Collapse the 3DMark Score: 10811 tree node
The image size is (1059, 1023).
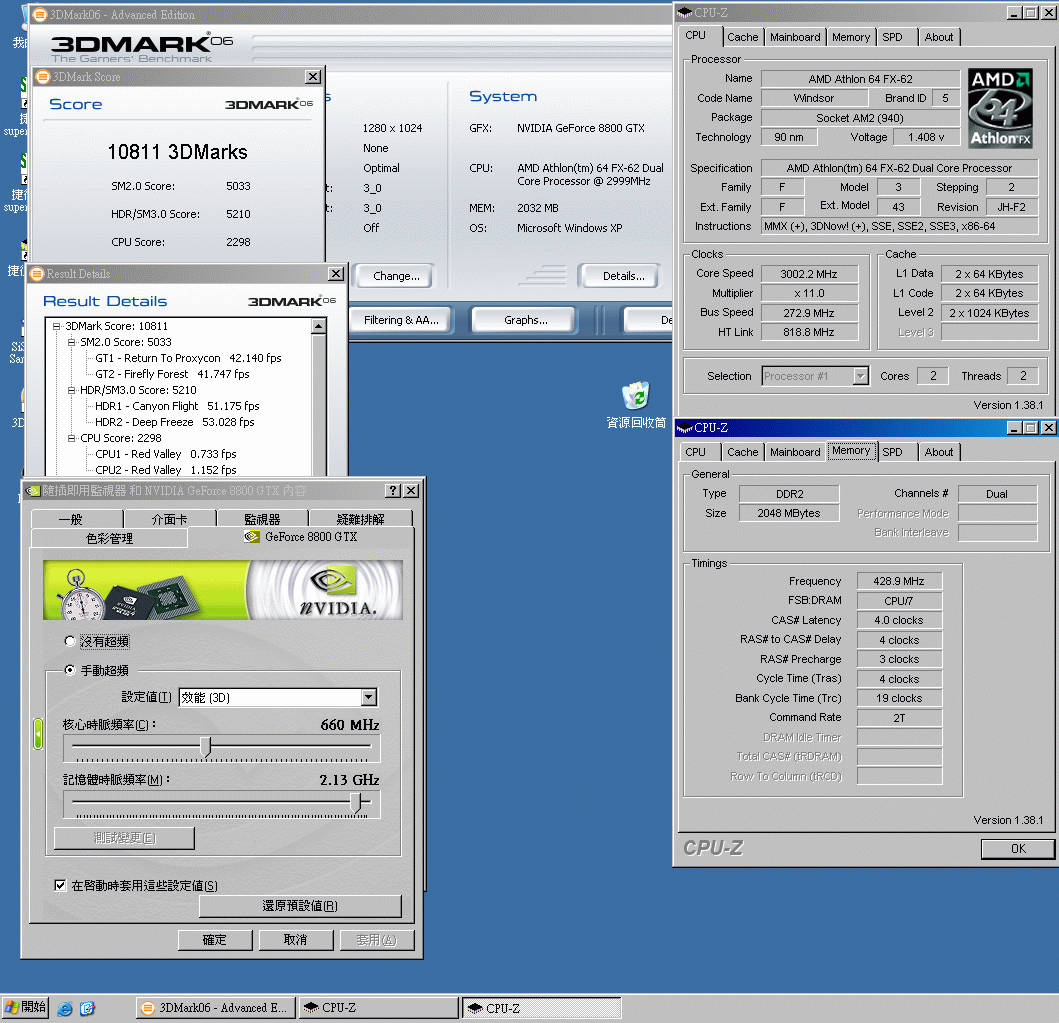57,326
